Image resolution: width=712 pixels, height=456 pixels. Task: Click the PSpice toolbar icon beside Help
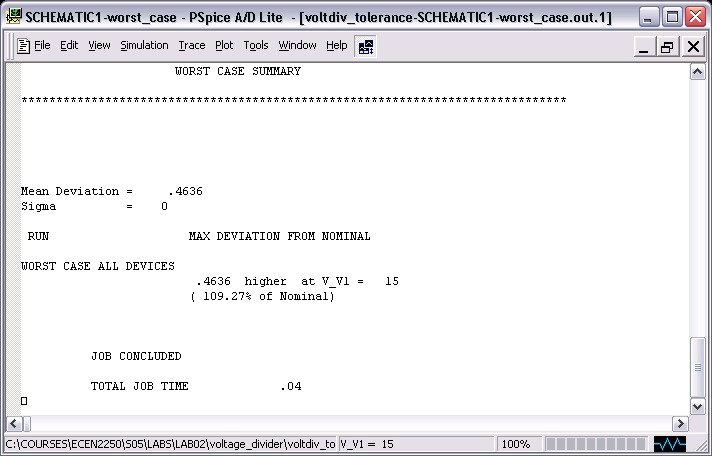point(366,46)
